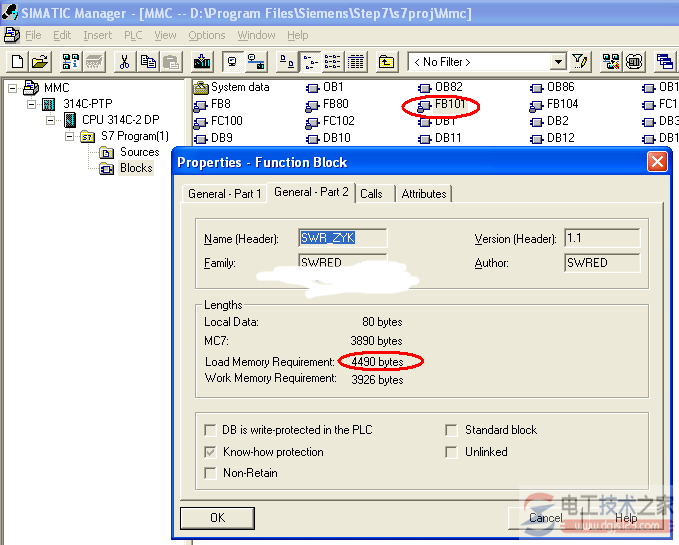Click the Open Project folder icon
The height and width of the screenshot is (545, 679).
tap(40, 62)
